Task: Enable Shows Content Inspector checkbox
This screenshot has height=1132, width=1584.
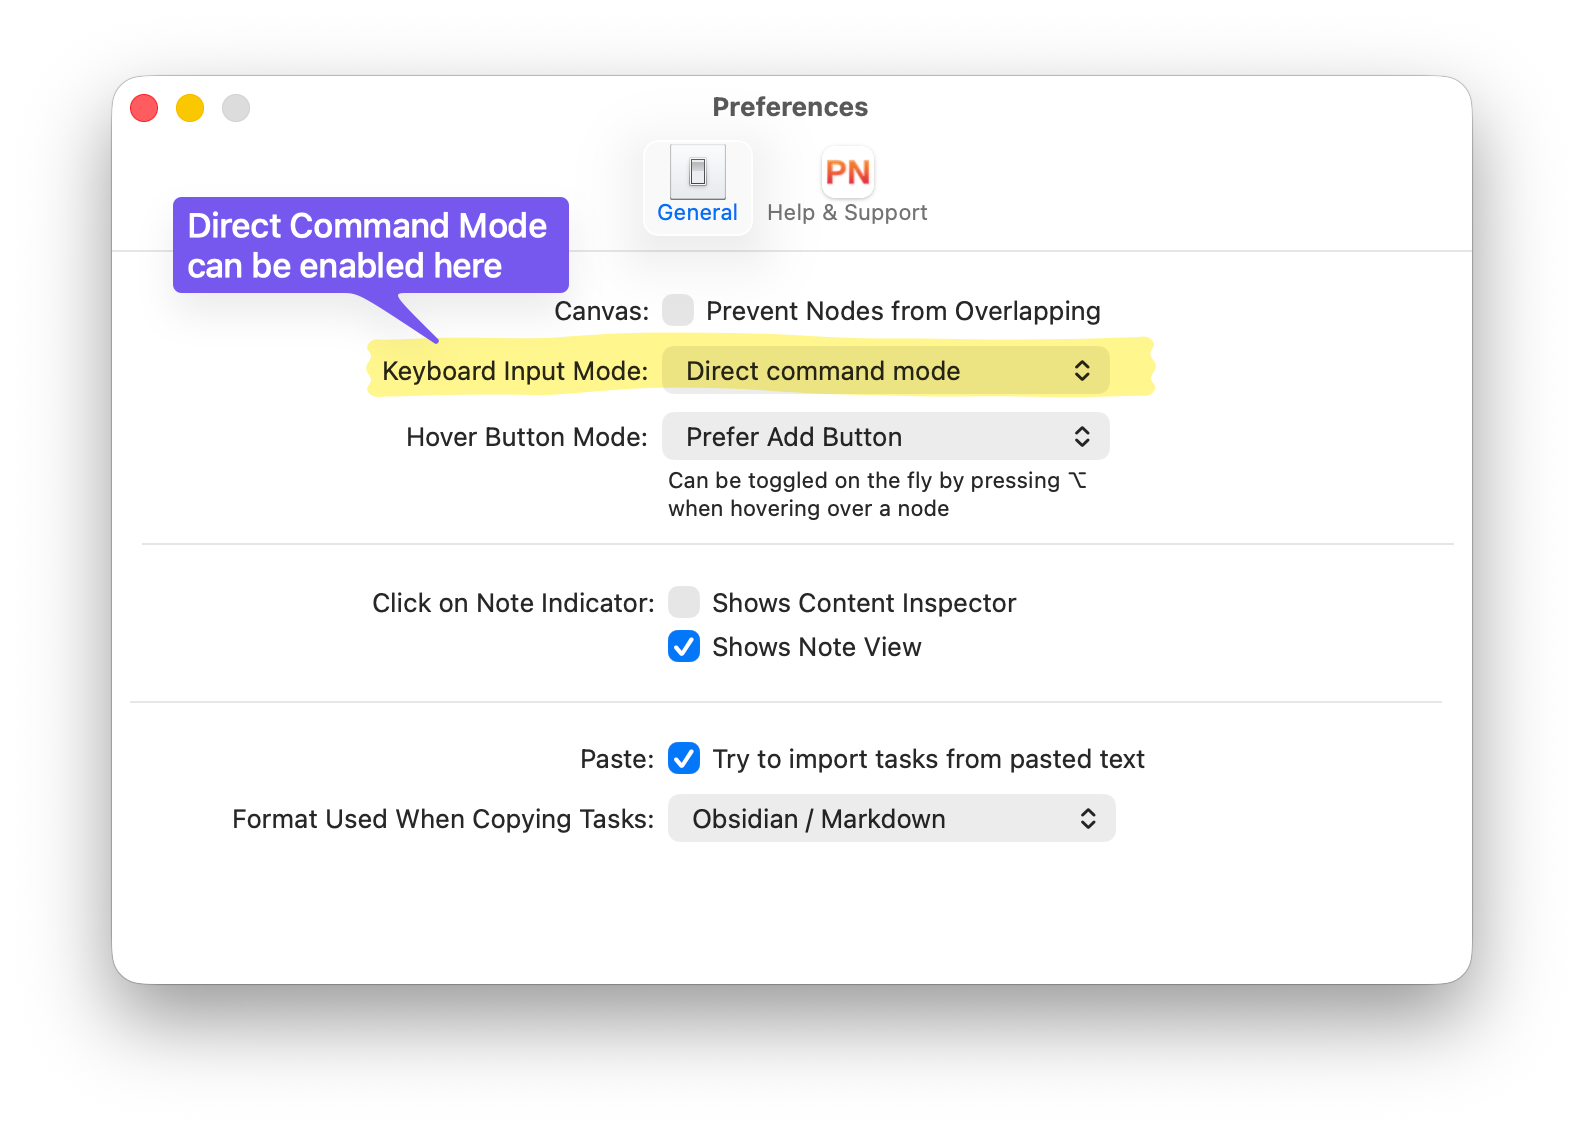Action: pyautogui.click(x=684, y=602)
